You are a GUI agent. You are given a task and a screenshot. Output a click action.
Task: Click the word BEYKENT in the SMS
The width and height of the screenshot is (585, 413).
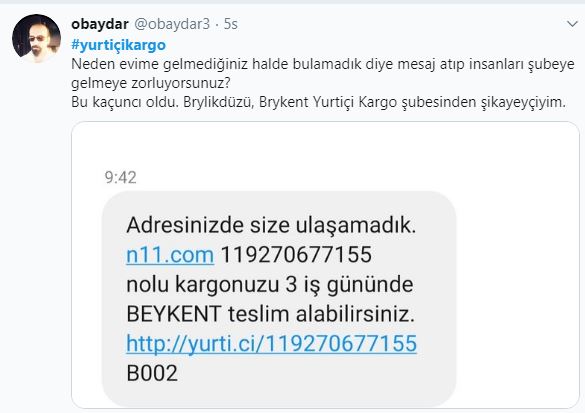point(174,314)
